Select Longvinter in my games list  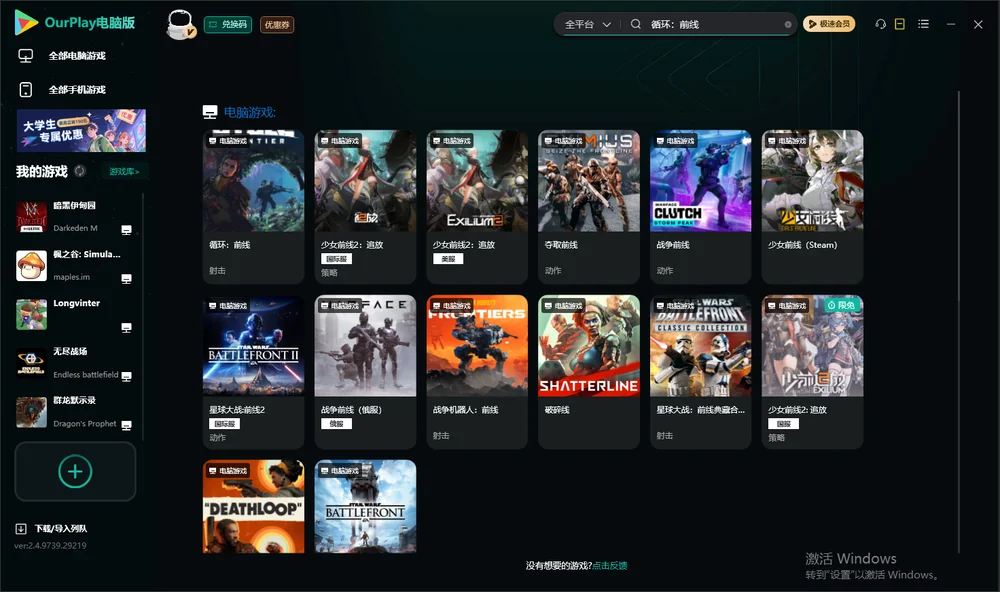click(x=75, y=314)
